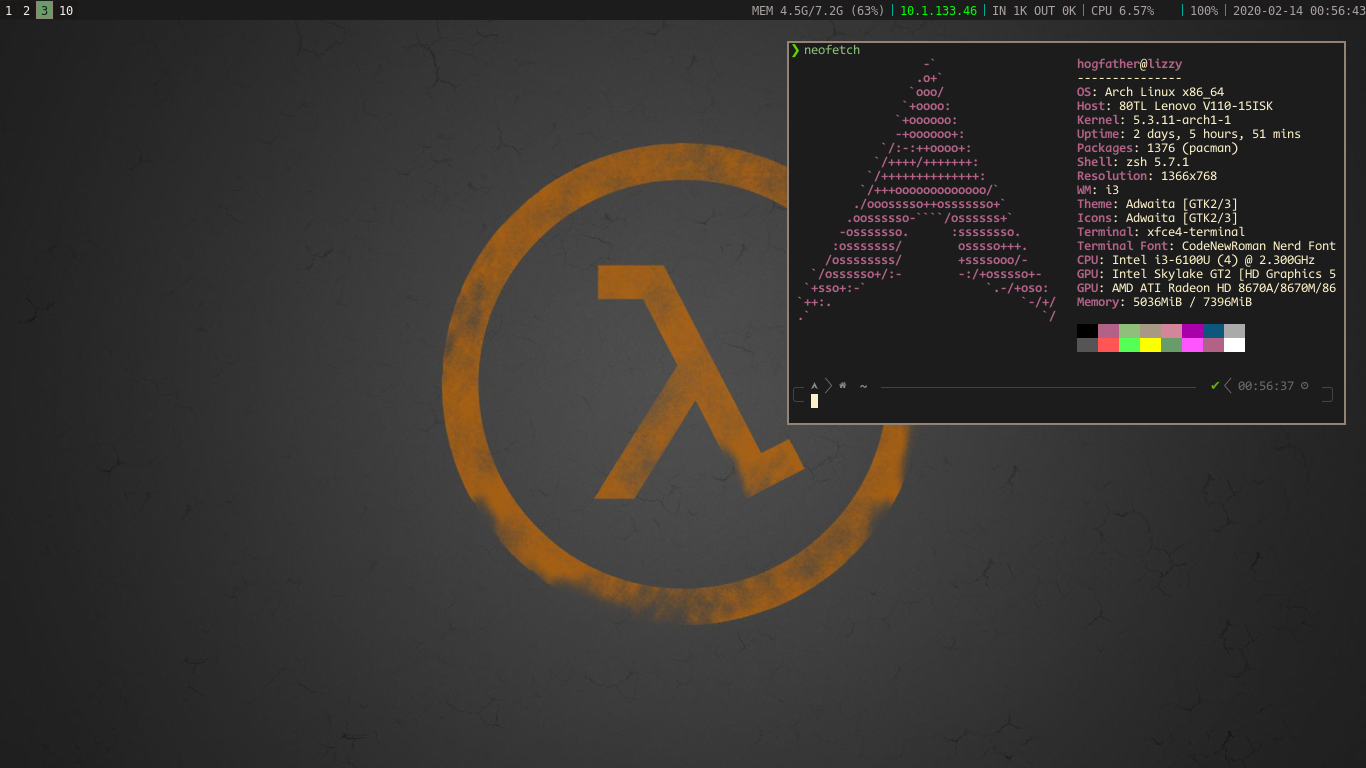The image size is (1366, 768).
Task: Pick the dark purple color swatch
Action: click(x=1192, y=331)
